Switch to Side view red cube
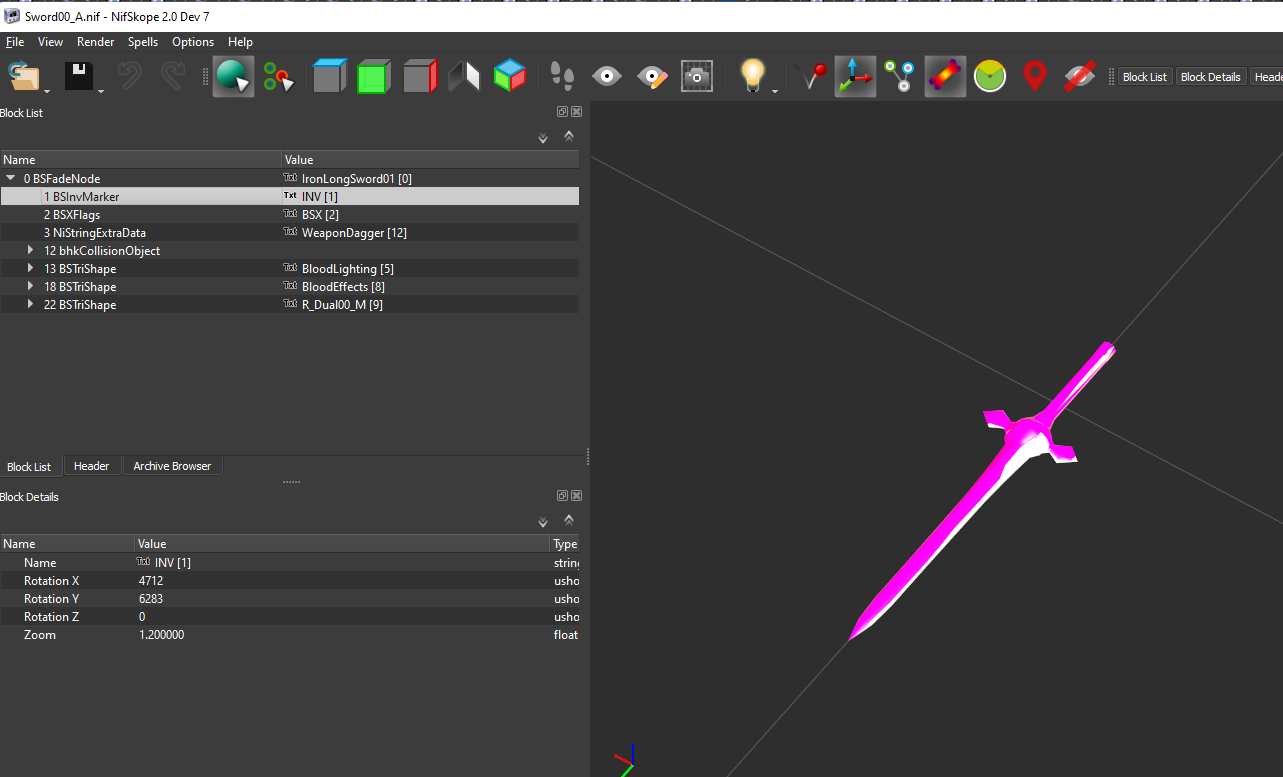 (420, 76)
